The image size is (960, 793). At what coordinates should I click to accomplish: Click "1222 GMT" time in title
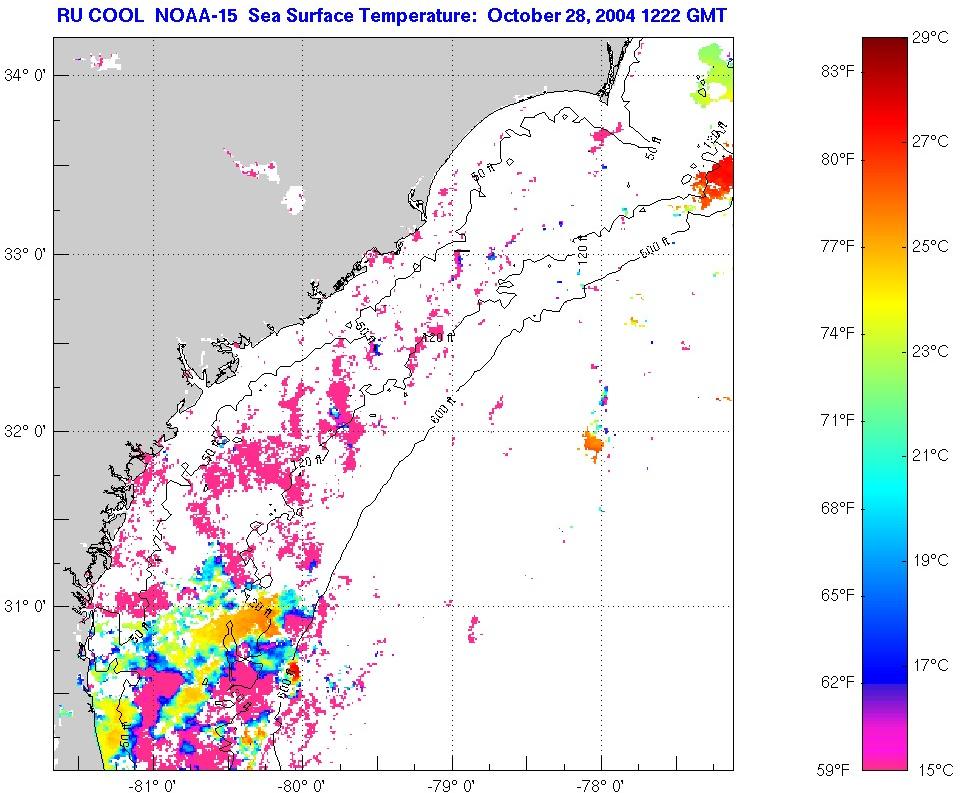tap(684, 15)
